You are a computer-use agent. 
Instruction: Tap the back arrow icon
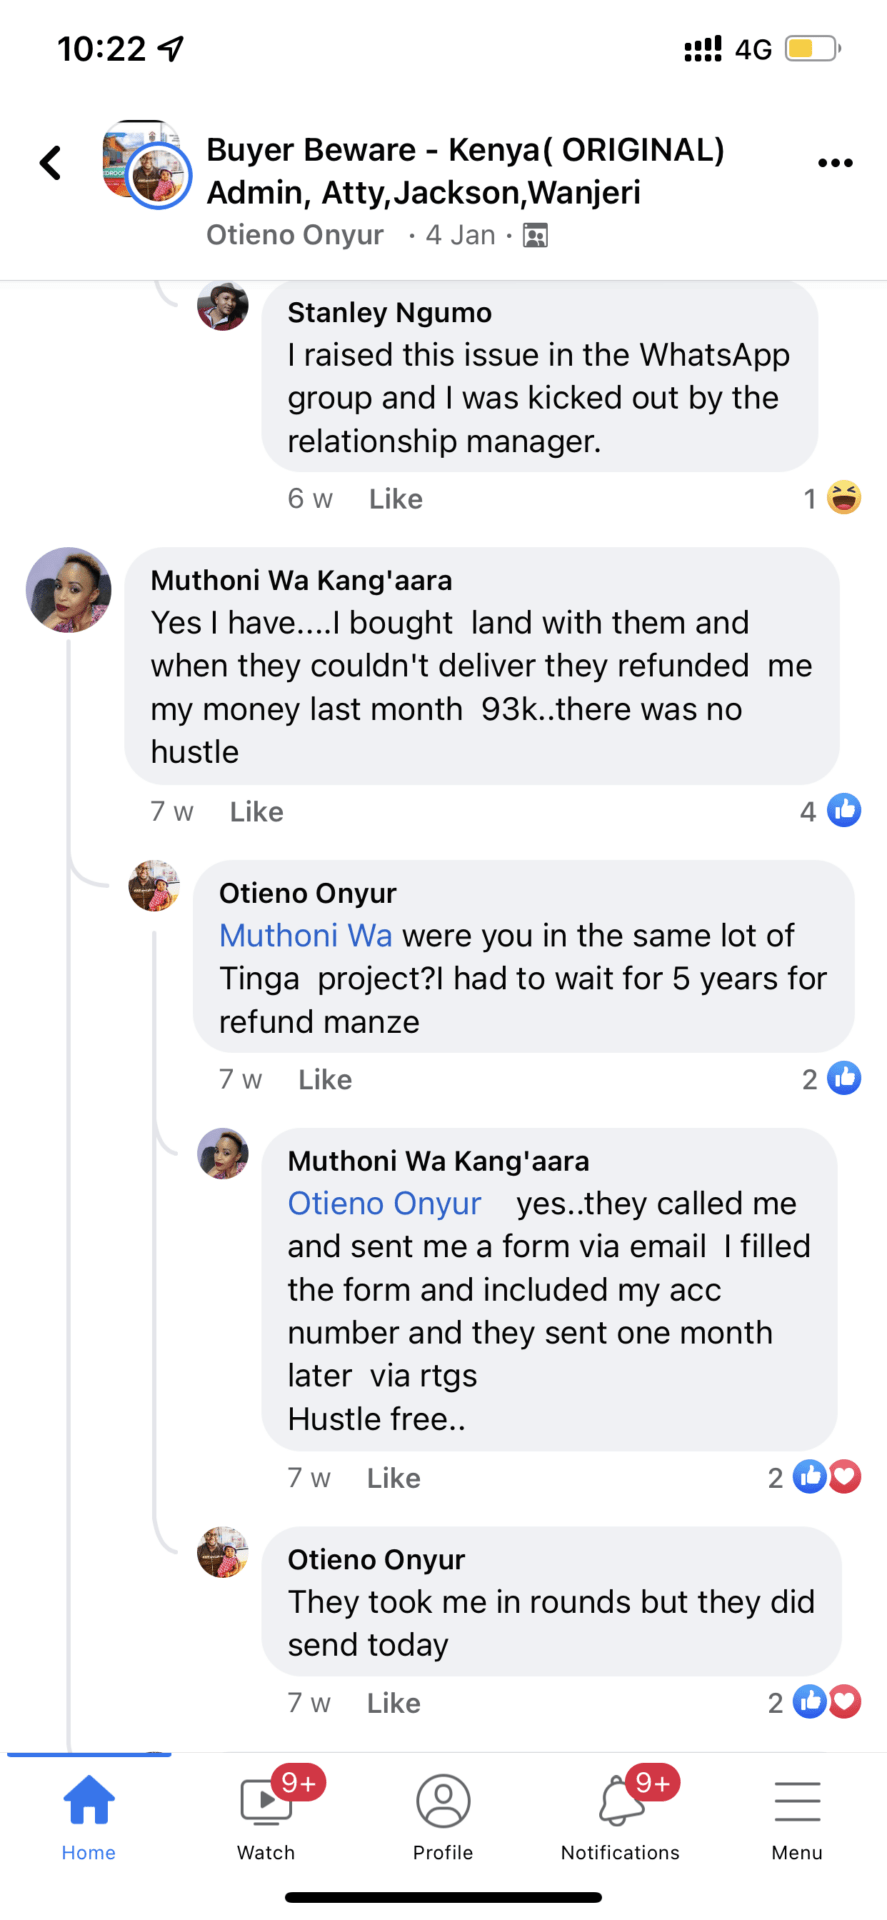[x=51, y=163]
